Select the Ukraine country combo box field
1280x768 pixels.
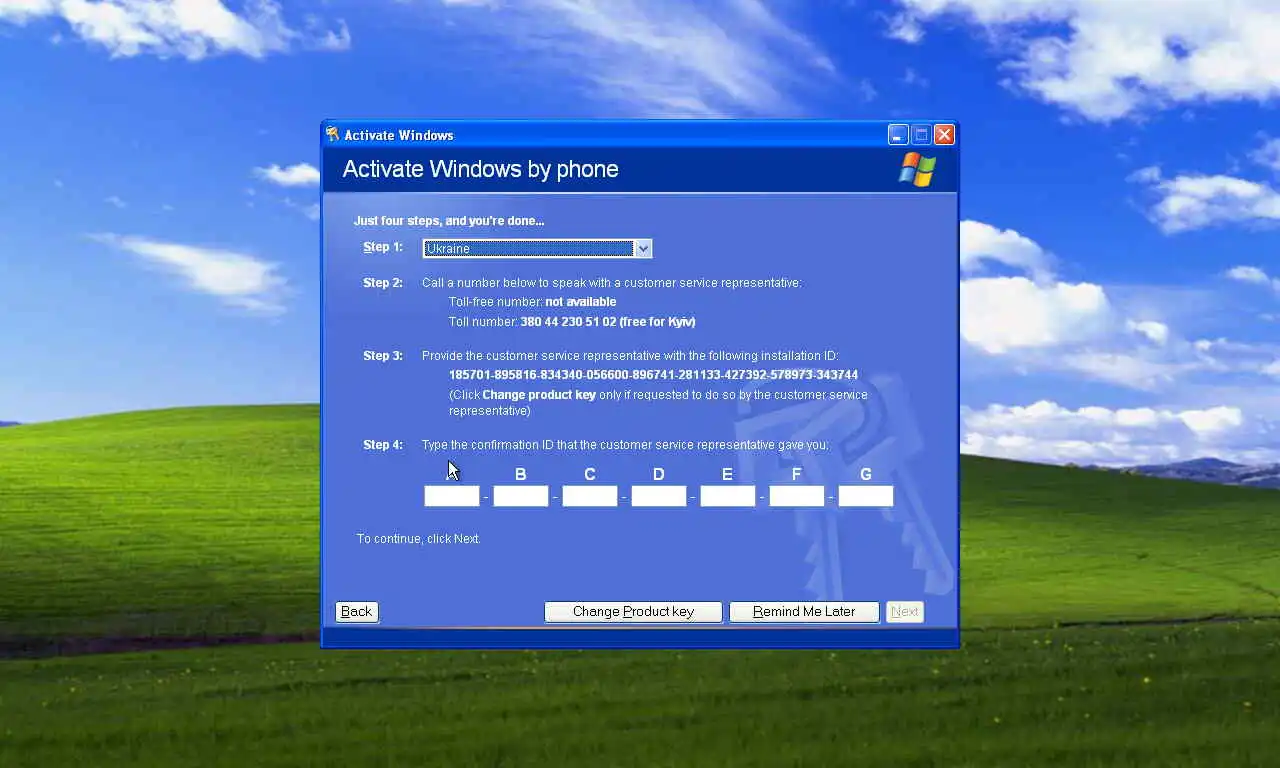537,248
